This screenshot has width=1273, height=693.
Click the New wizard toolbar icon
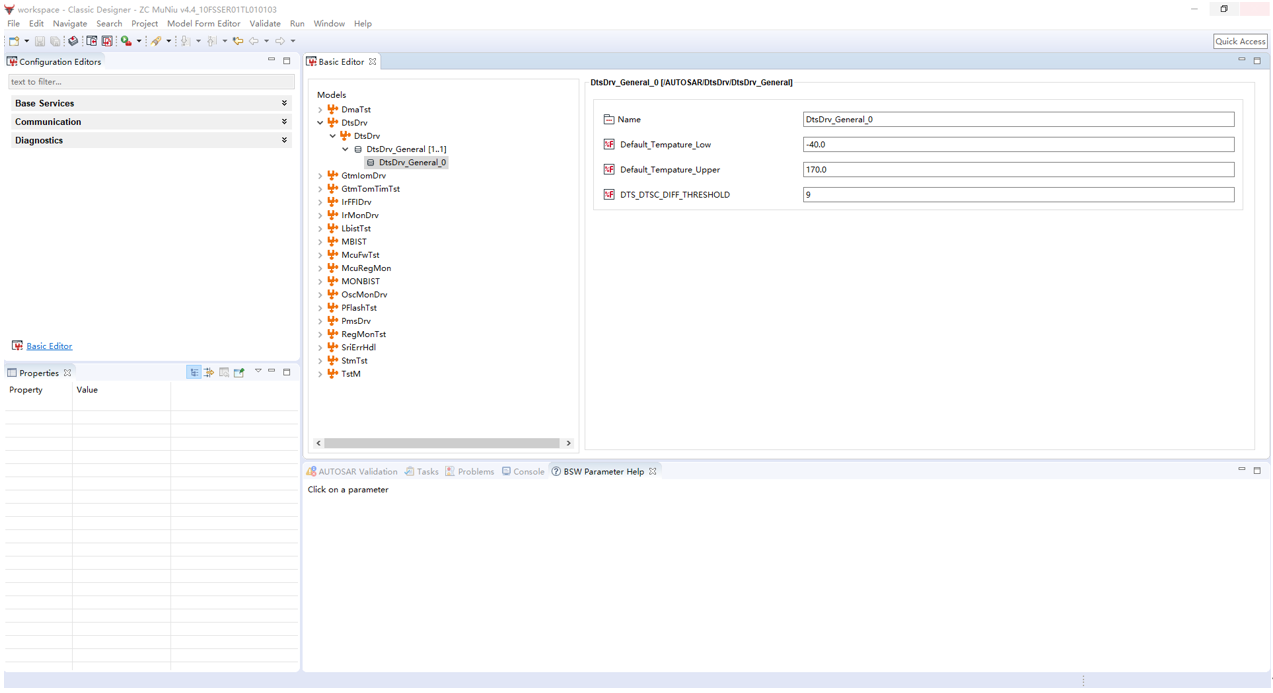click(x=14, y=41)
